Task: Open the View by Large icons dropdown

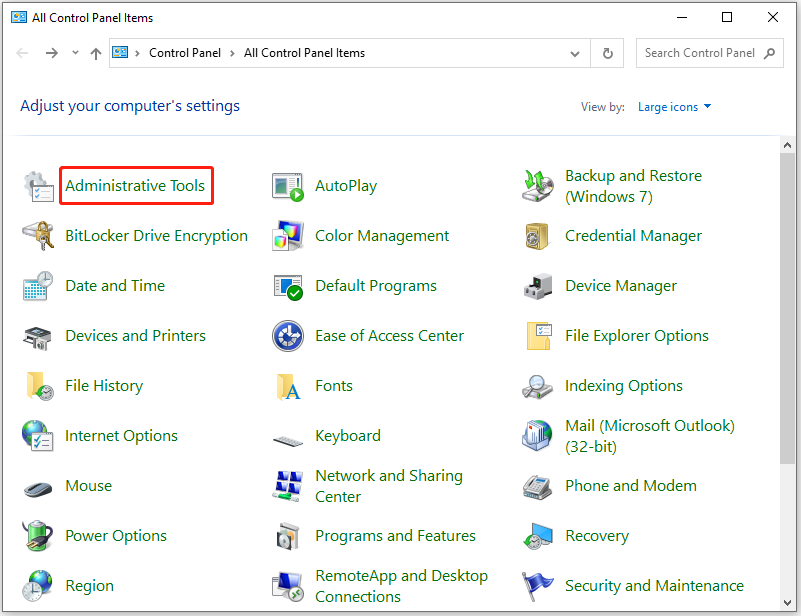Action: pos(674,107)
